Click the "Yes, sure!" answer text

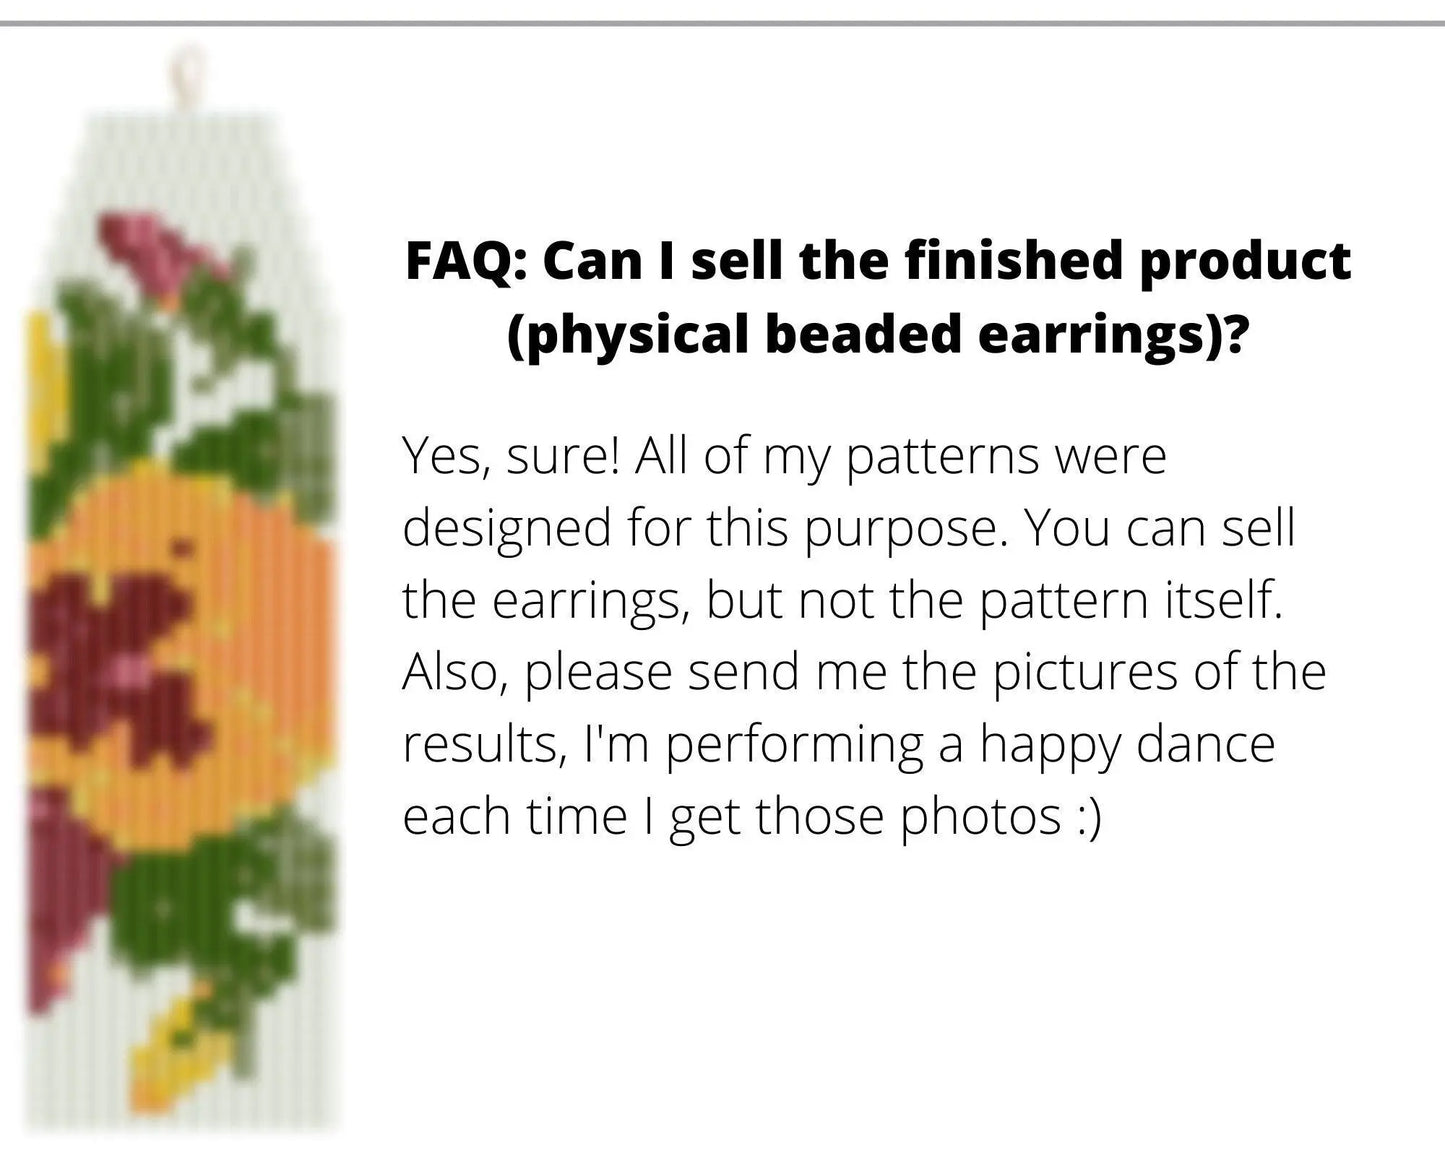point(510,457)
